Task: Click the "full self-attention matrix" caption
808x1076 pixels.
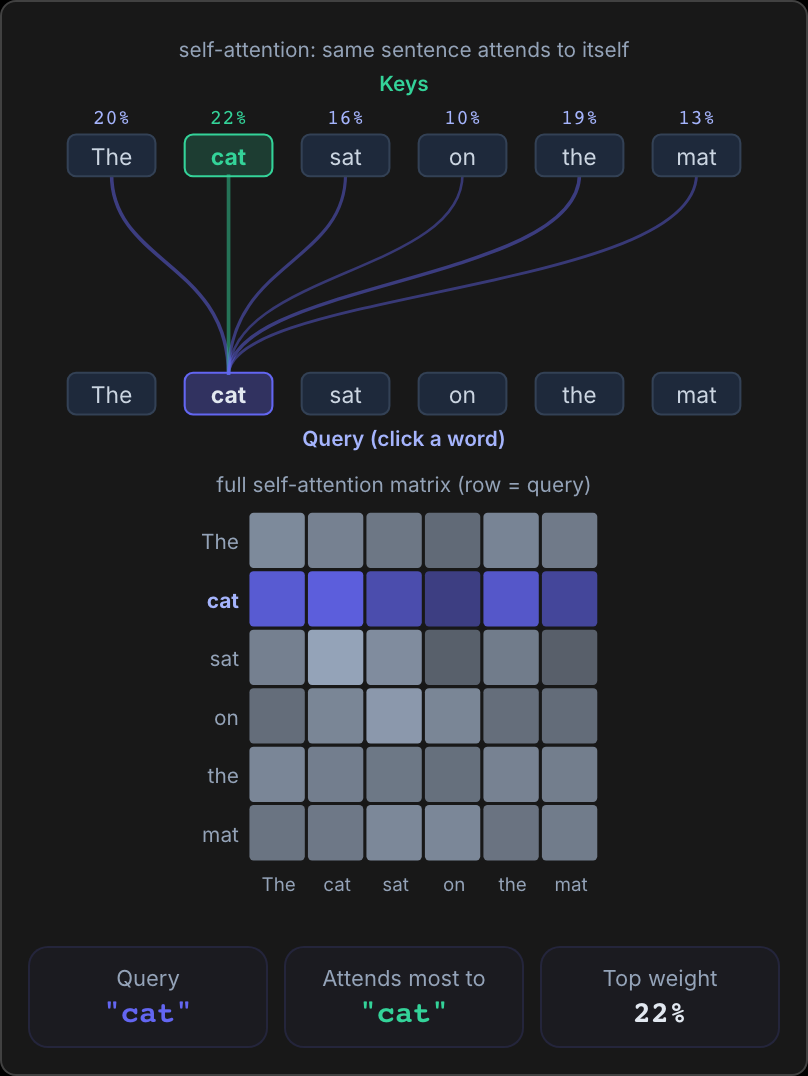Action: pyautogui.click(x=404, y=484)
